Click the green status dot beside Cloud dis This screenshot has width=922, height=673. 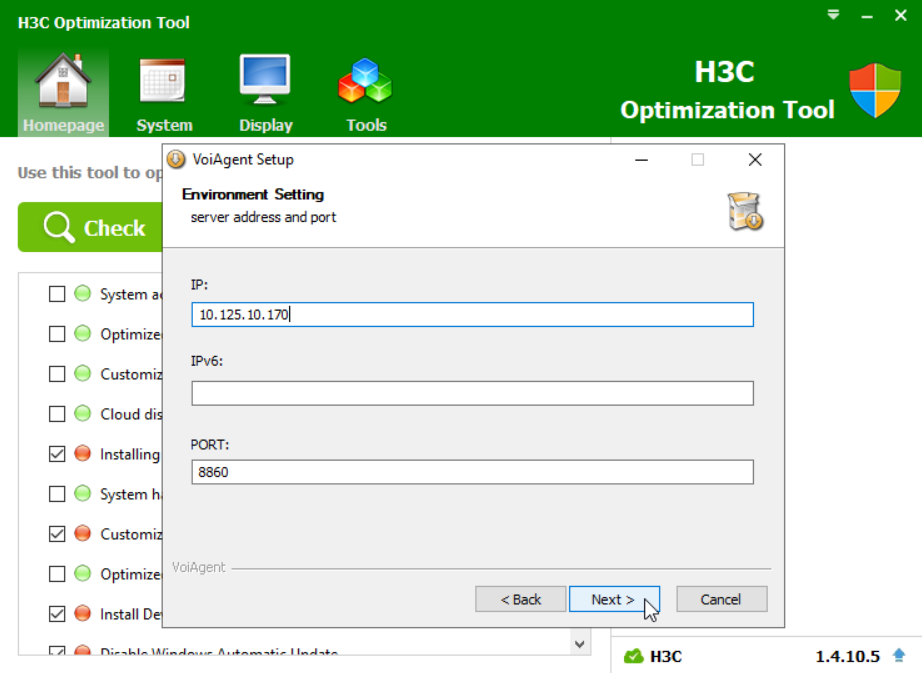pos(83,413)
